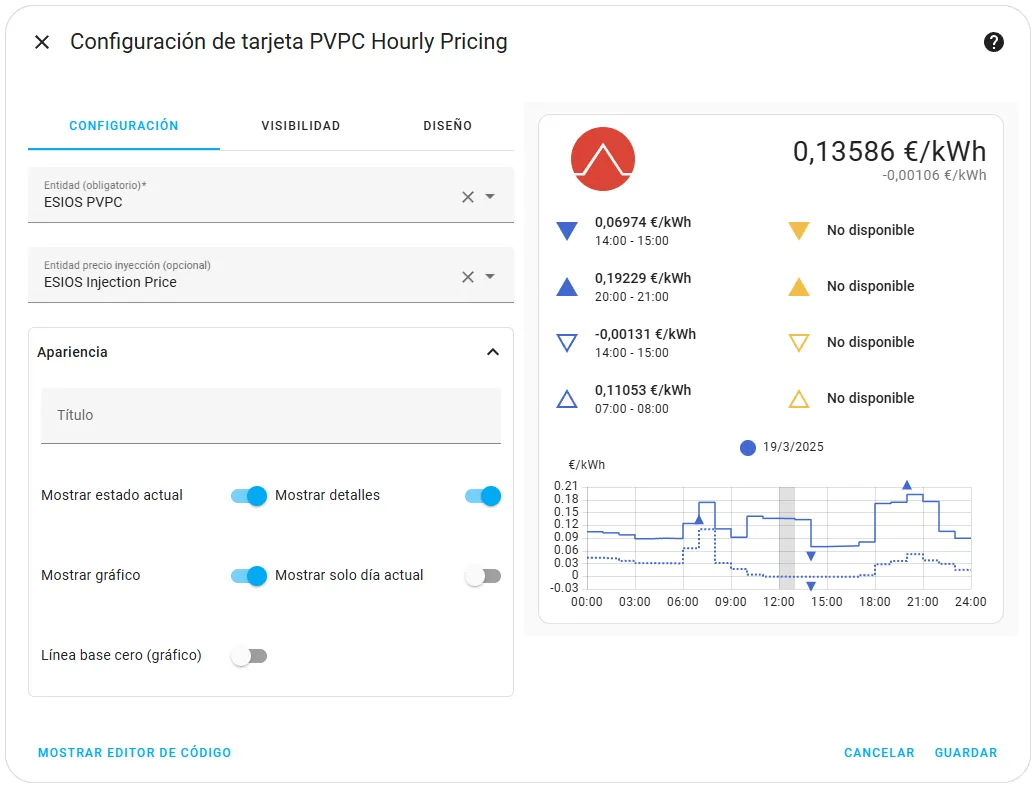Click the red PVPC price status icon
The width and height of the screenshot is (1036, 788).
click(x=603, y=159)
